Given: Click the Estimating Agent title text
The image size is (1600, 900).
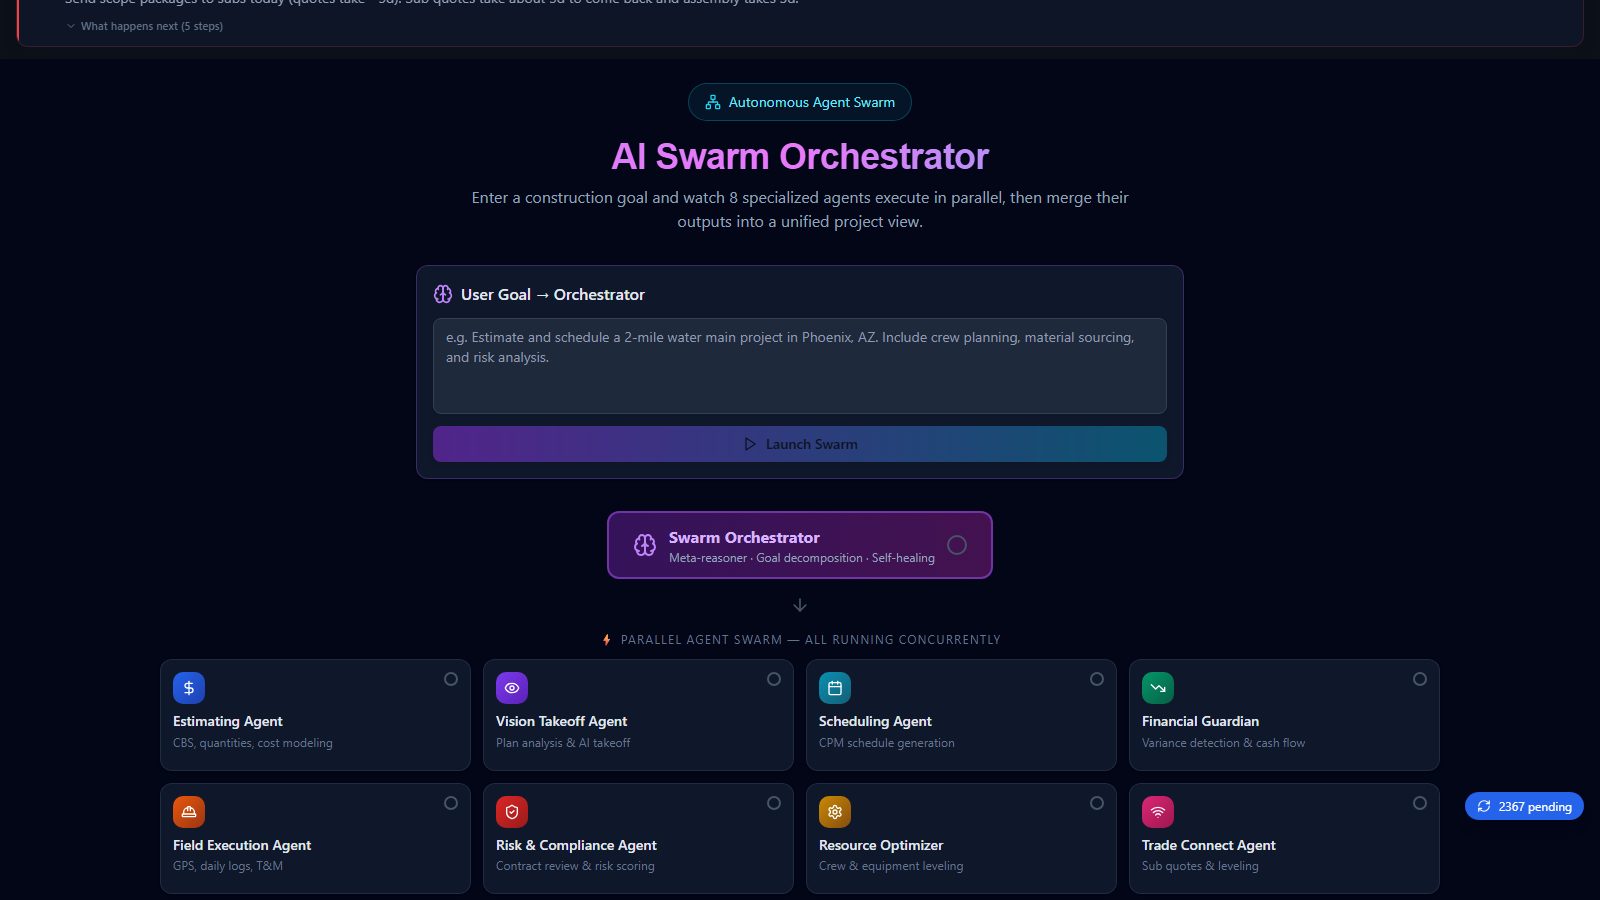Looking at the screenshot, I should [x=228, y=721].
